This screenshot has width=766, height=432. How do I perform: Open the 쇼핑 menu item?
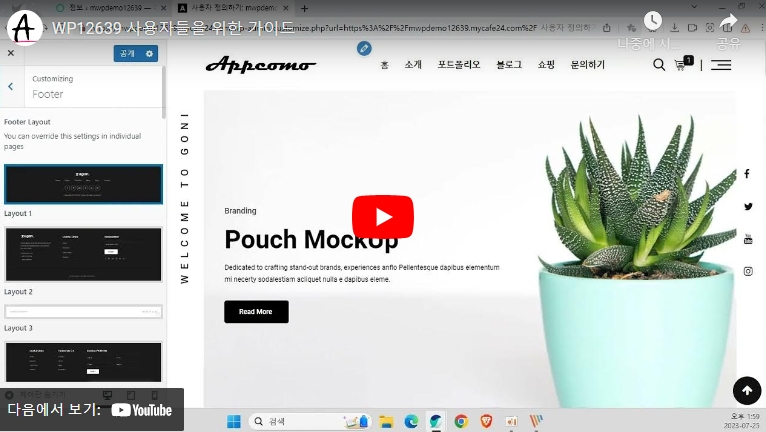(x=546, y=65)
